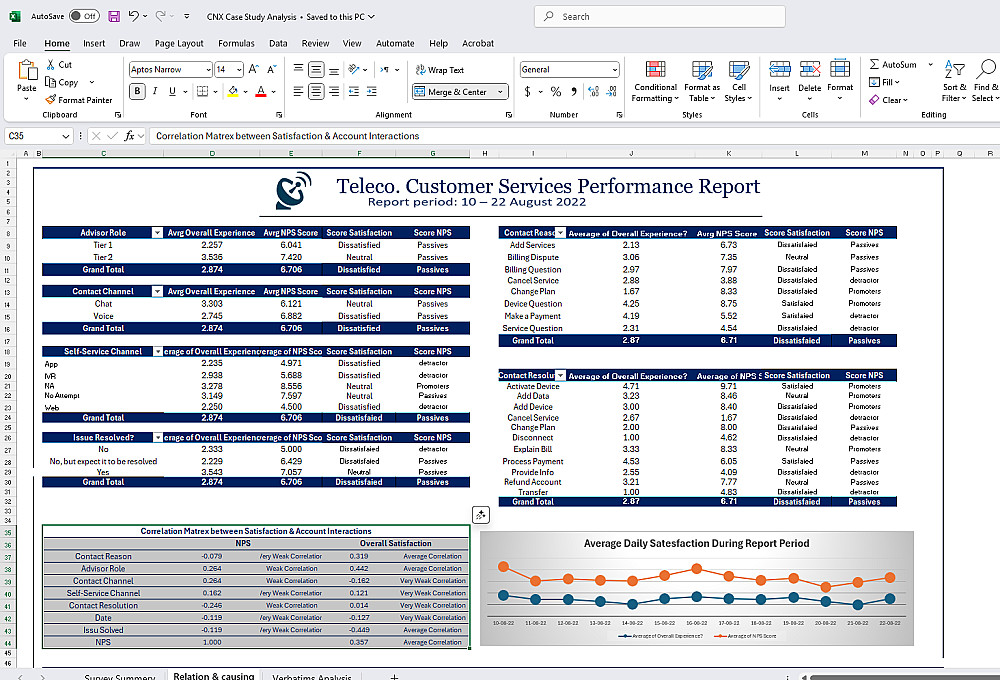This screenshot has height=680, width=1000.
Task: Toggle the AutoSave switch
Action: pos(84,17)
